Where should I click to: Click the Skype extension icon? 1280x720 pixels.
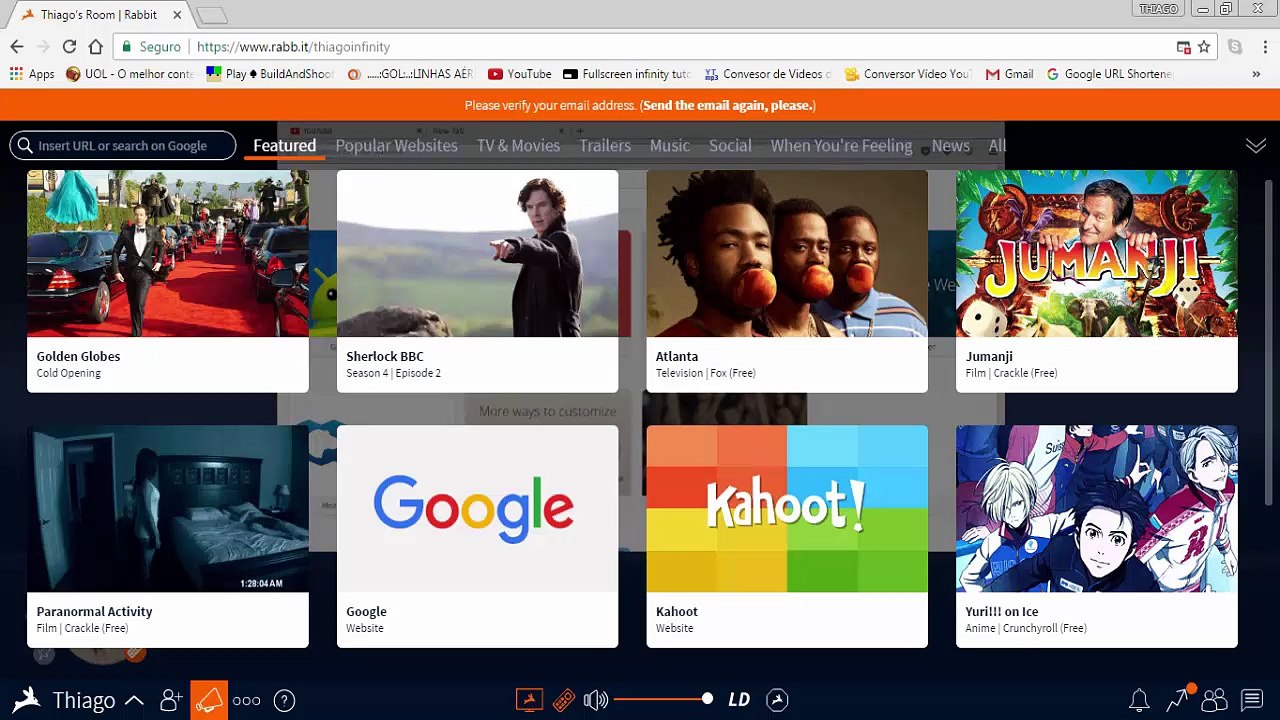pos(1235,47)
